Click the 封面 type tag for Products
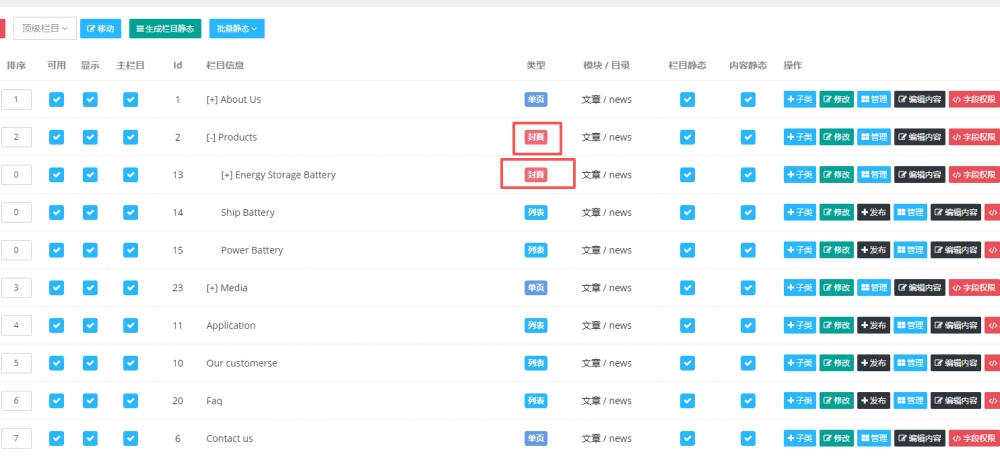Viewport: 1000px width, 460px height. 536,137
